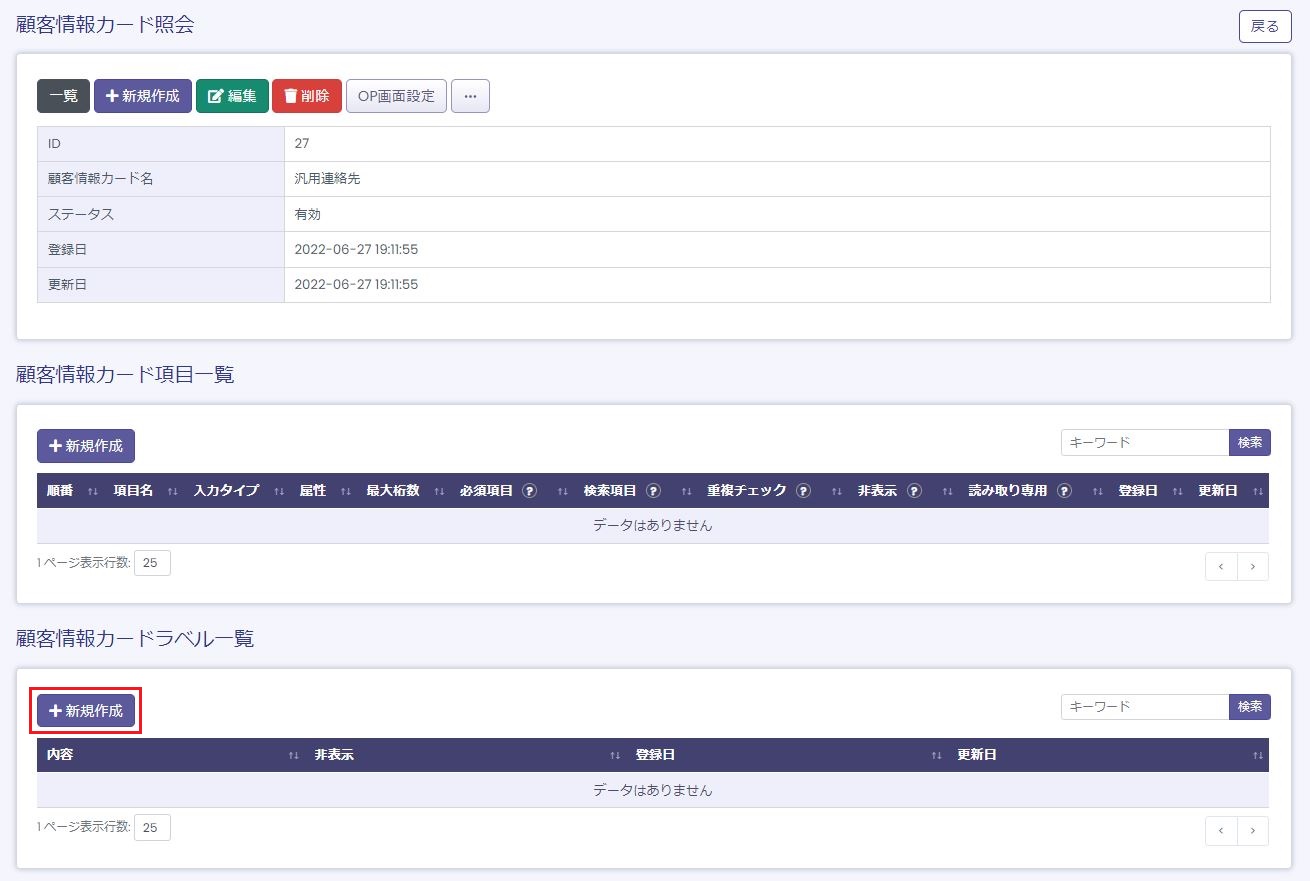This screenshot has height=881, width=1310.
Task: Open the more options ellipsis button
Action: 470,97
